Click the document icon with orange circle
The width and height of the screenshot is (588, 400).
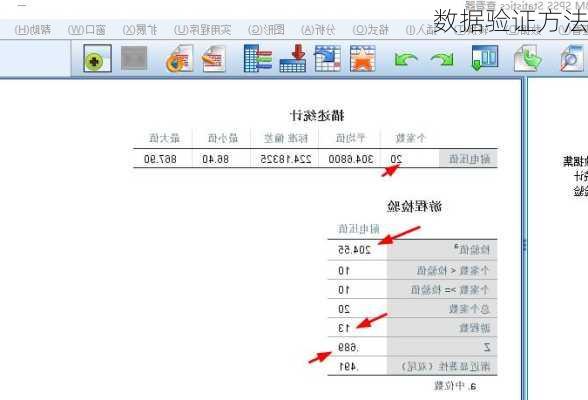179,59
